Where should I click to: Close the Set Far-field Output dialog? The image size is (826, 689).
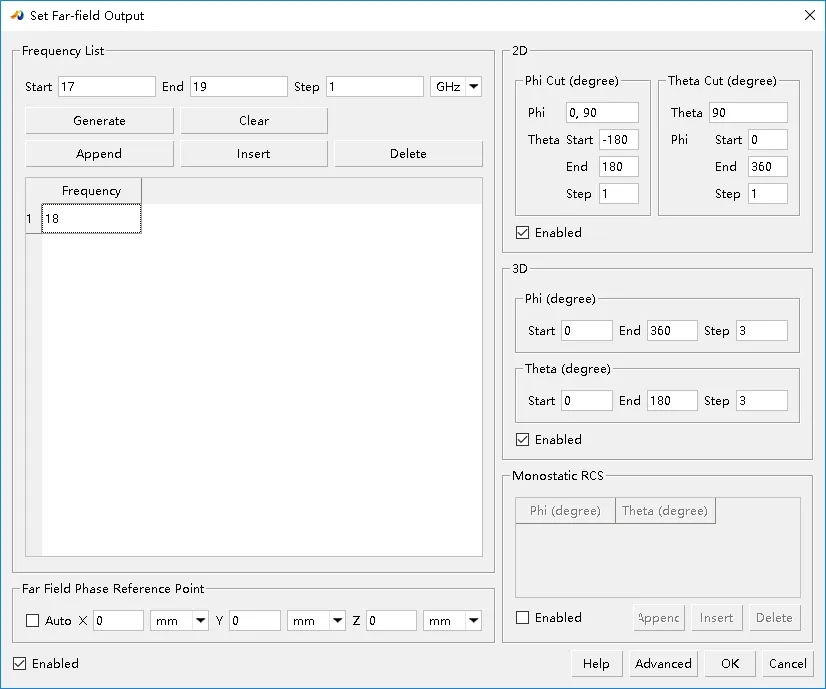[x=809, y=15]
